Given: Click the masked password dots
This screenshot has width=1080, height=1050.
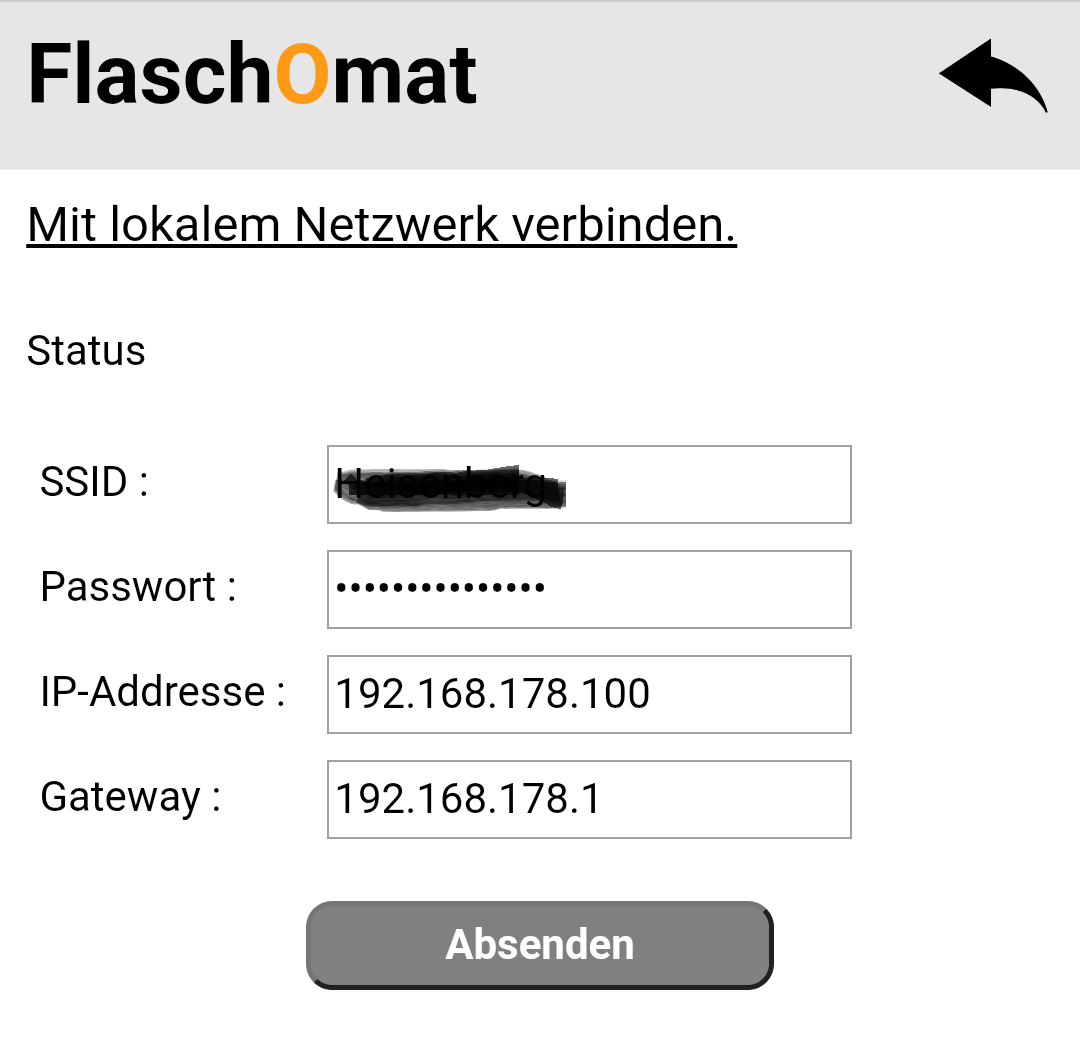Looking at the screenshot, I should point(440,588).
